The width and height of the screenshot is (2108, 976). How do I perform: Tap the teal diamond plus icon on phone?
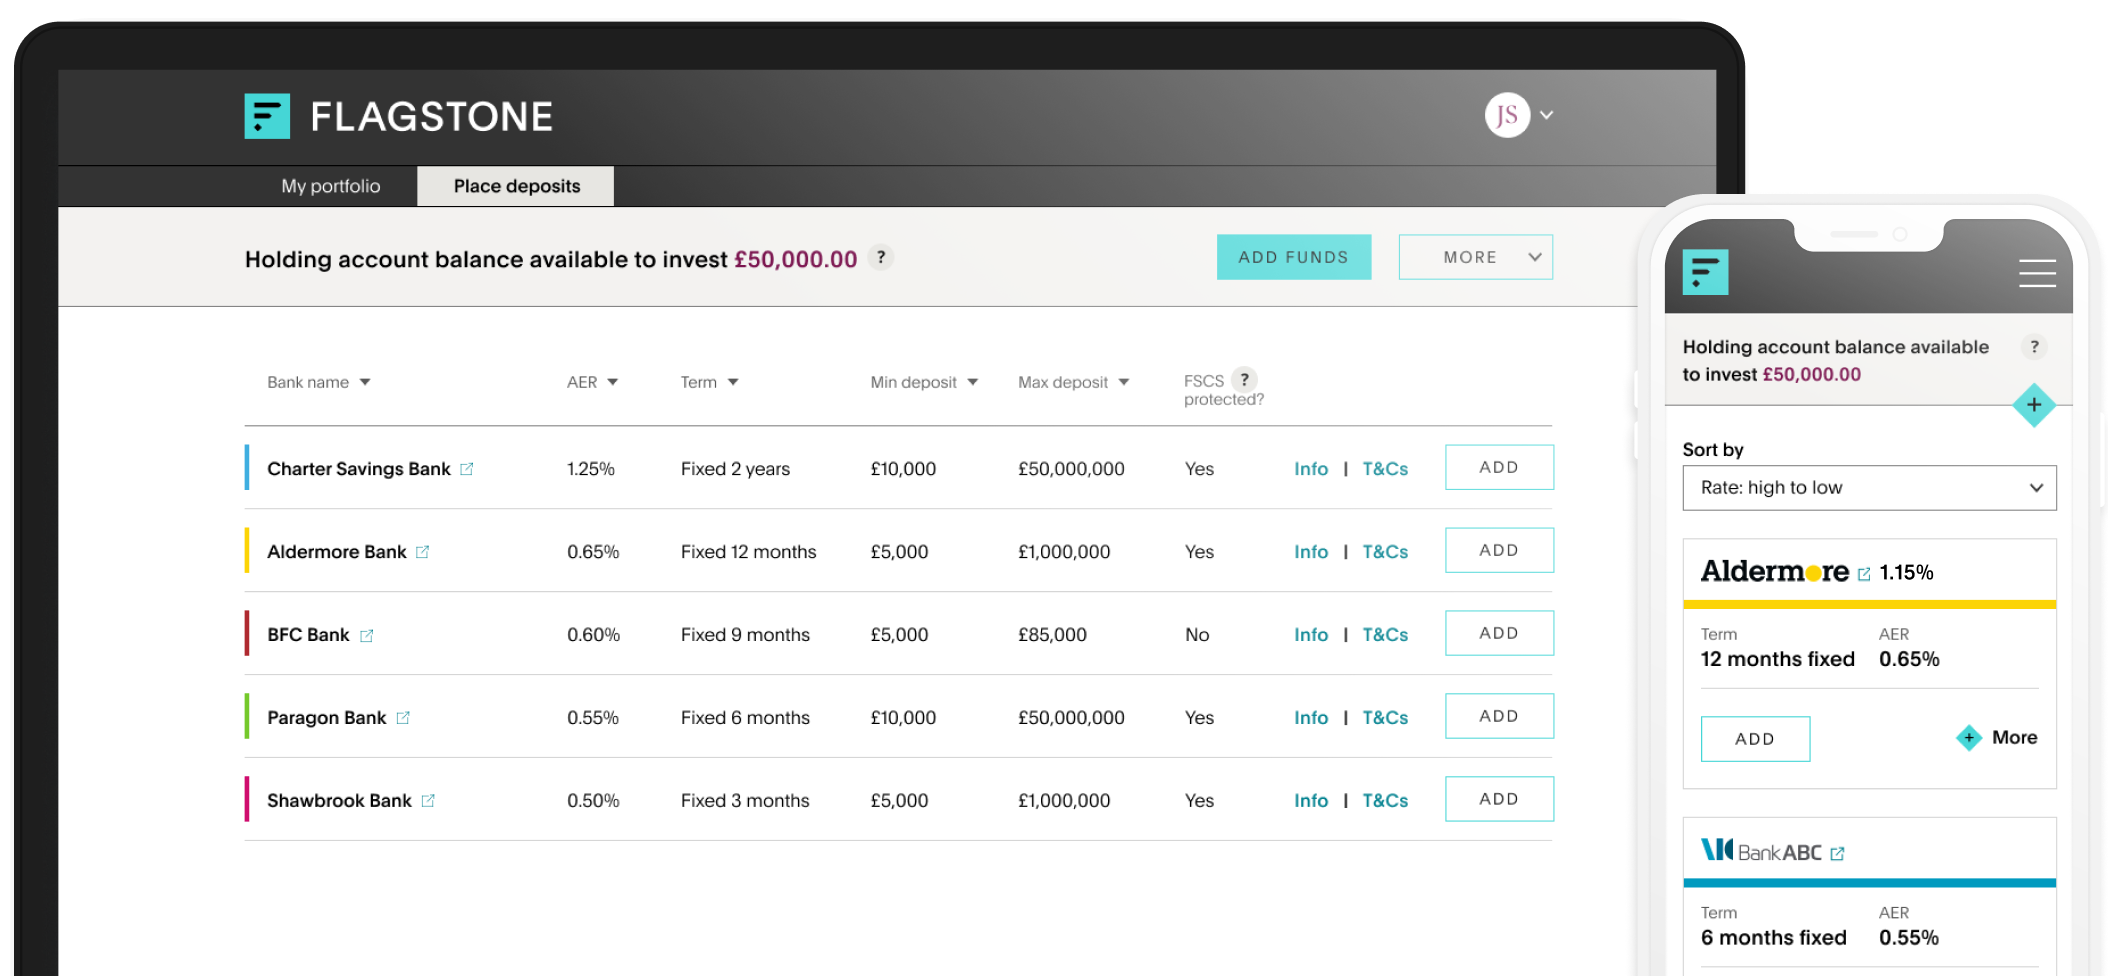(x=2034, y=405)
